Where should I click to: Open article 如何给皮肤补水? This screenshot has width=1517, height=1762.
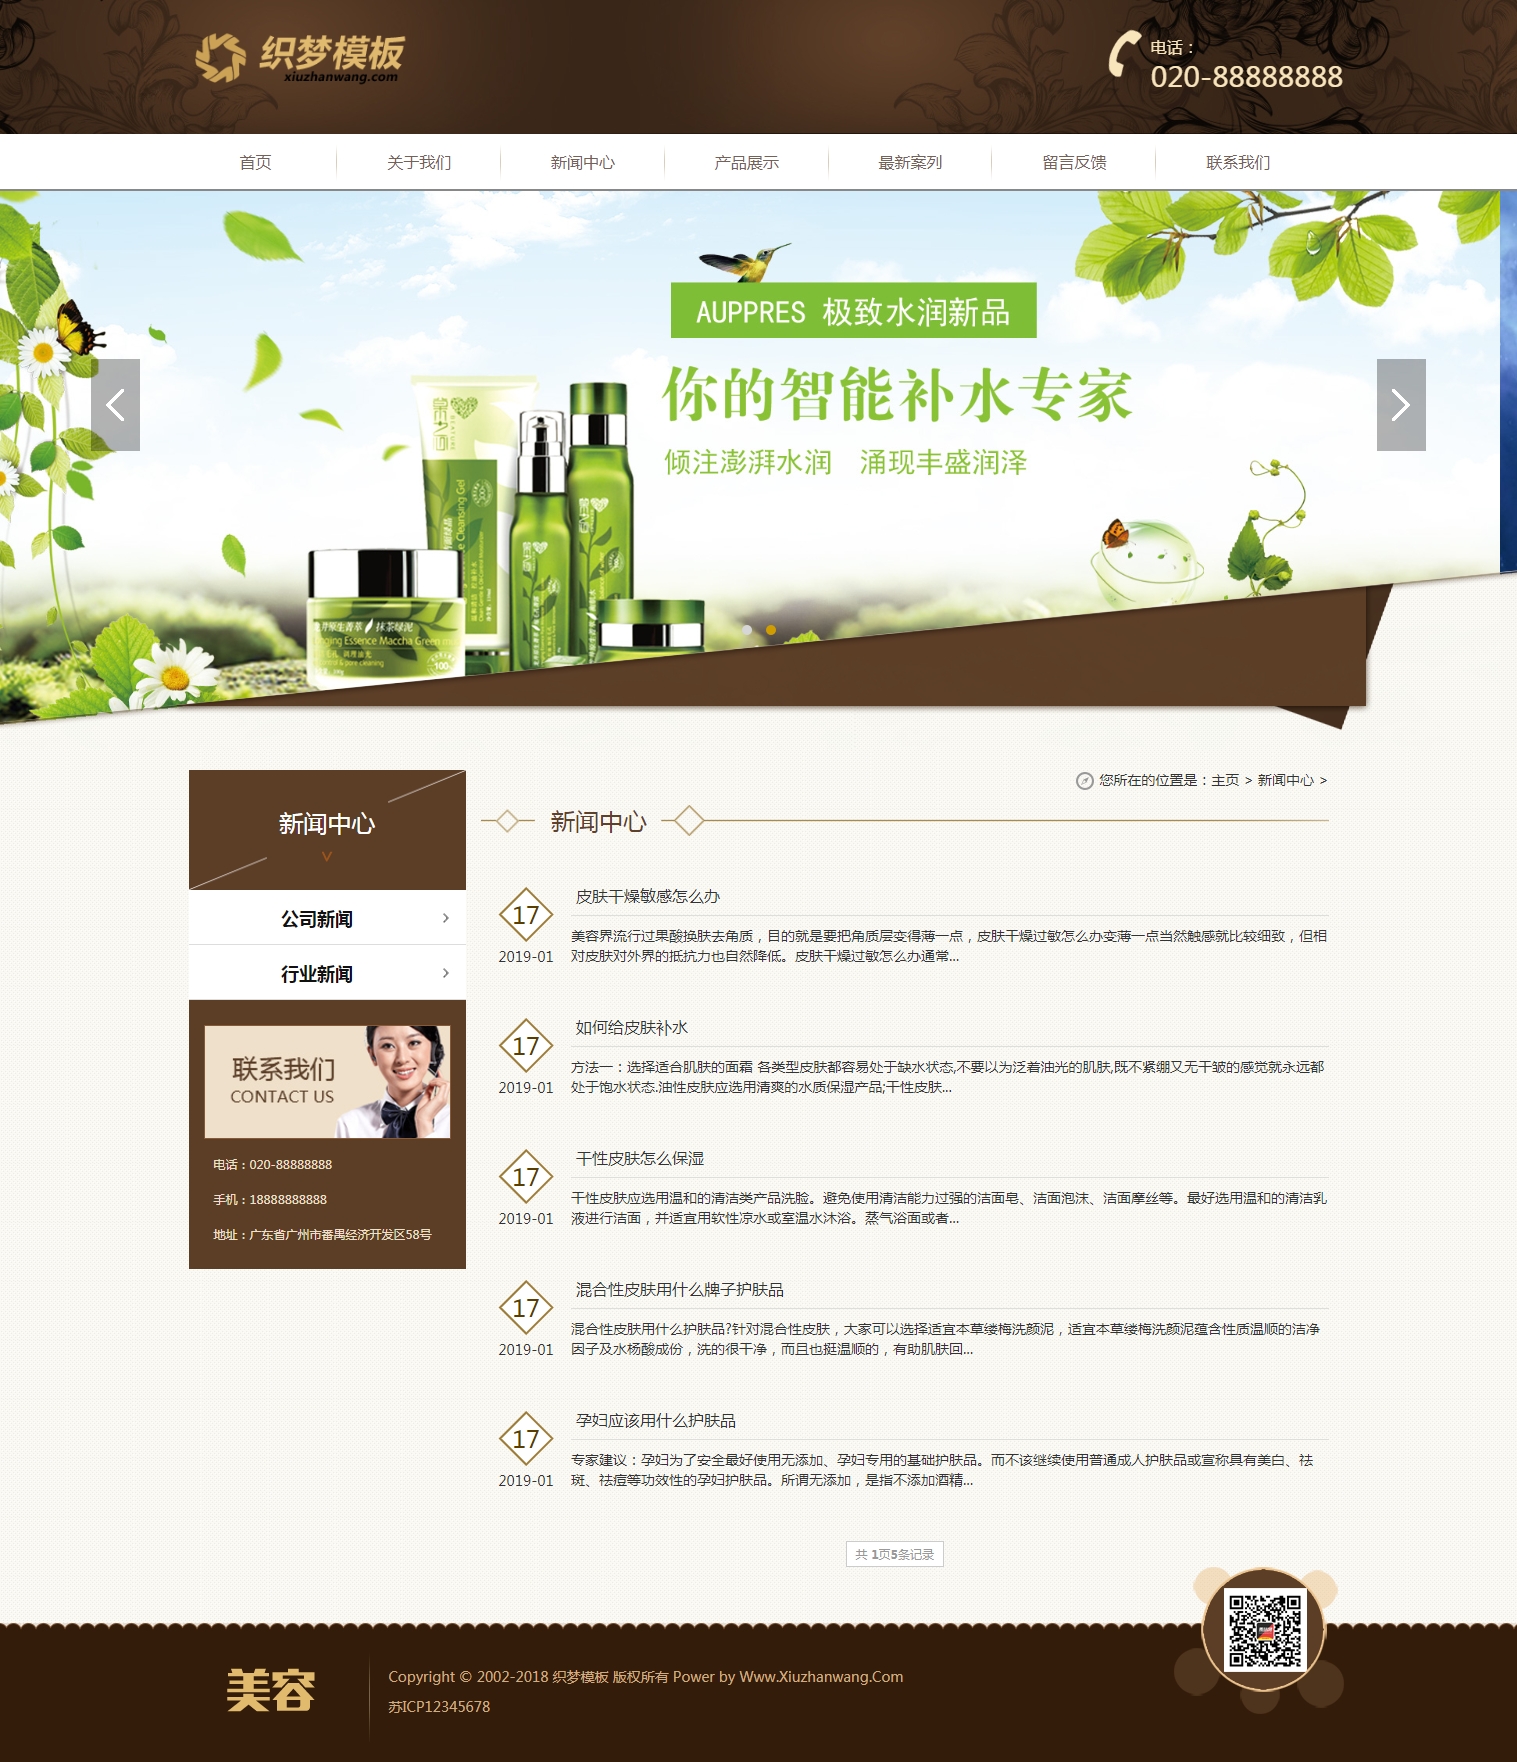pos(631,1027)
